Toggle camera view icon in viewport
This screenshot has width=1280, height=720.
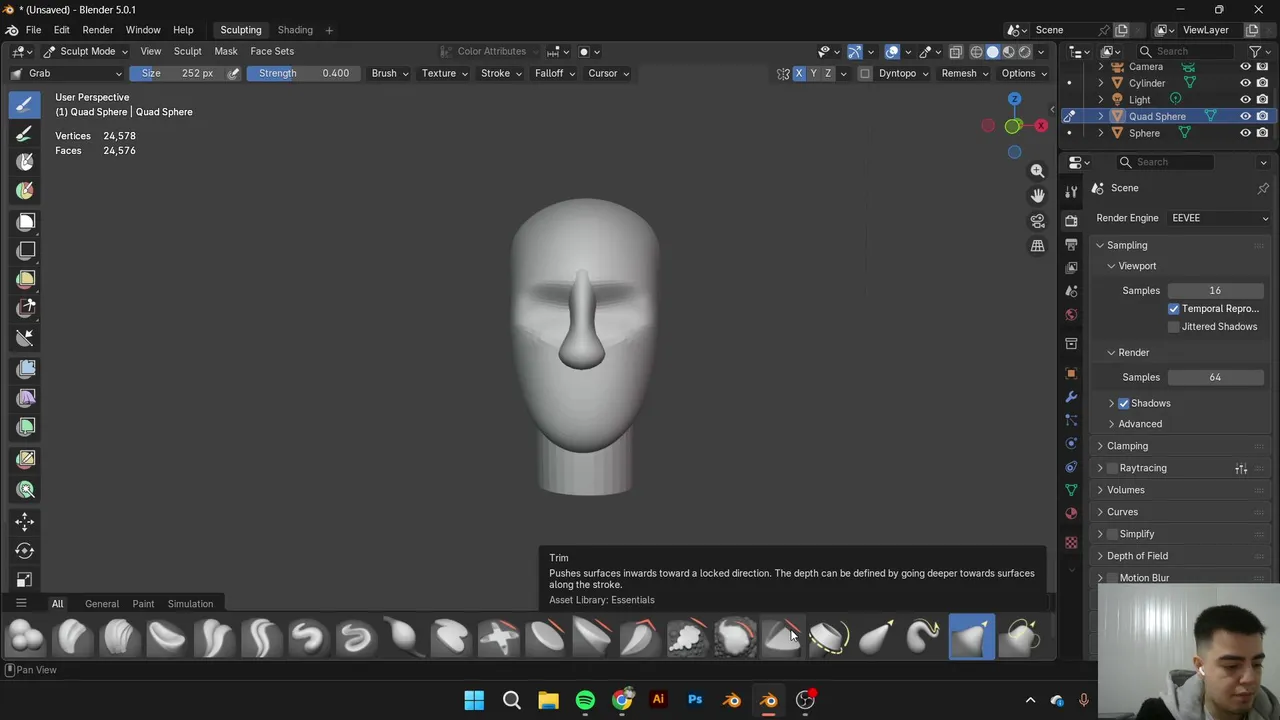(1037, 221)
